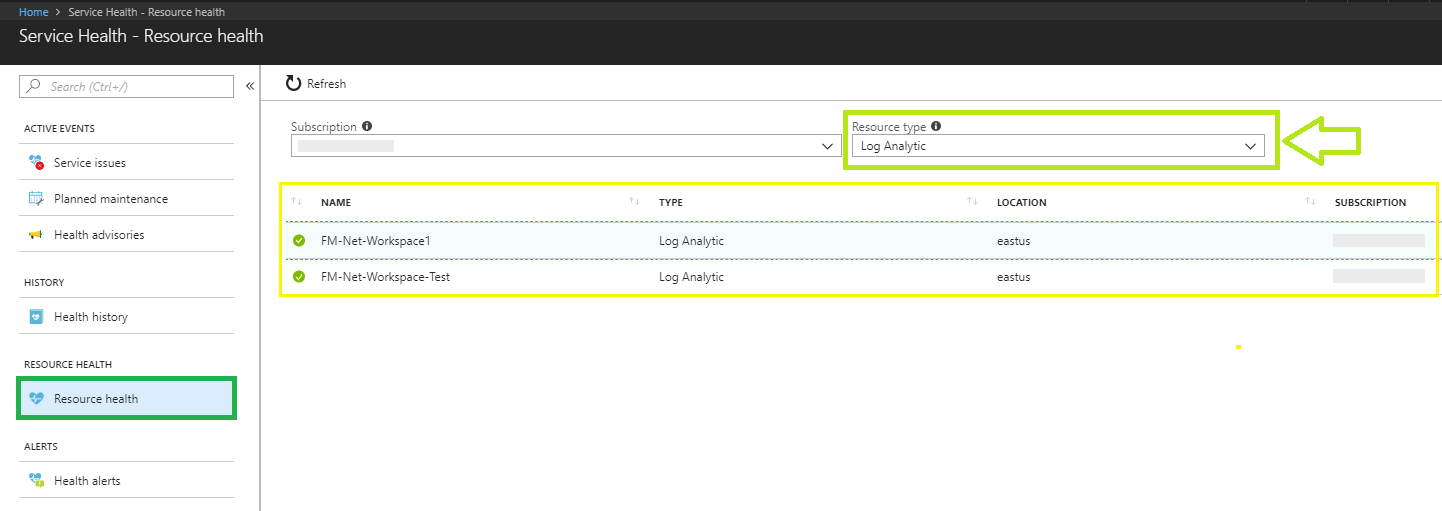Click the search magnifier icon
Image resolution: width=1442 pixels, height=511 pixels.
35,87
